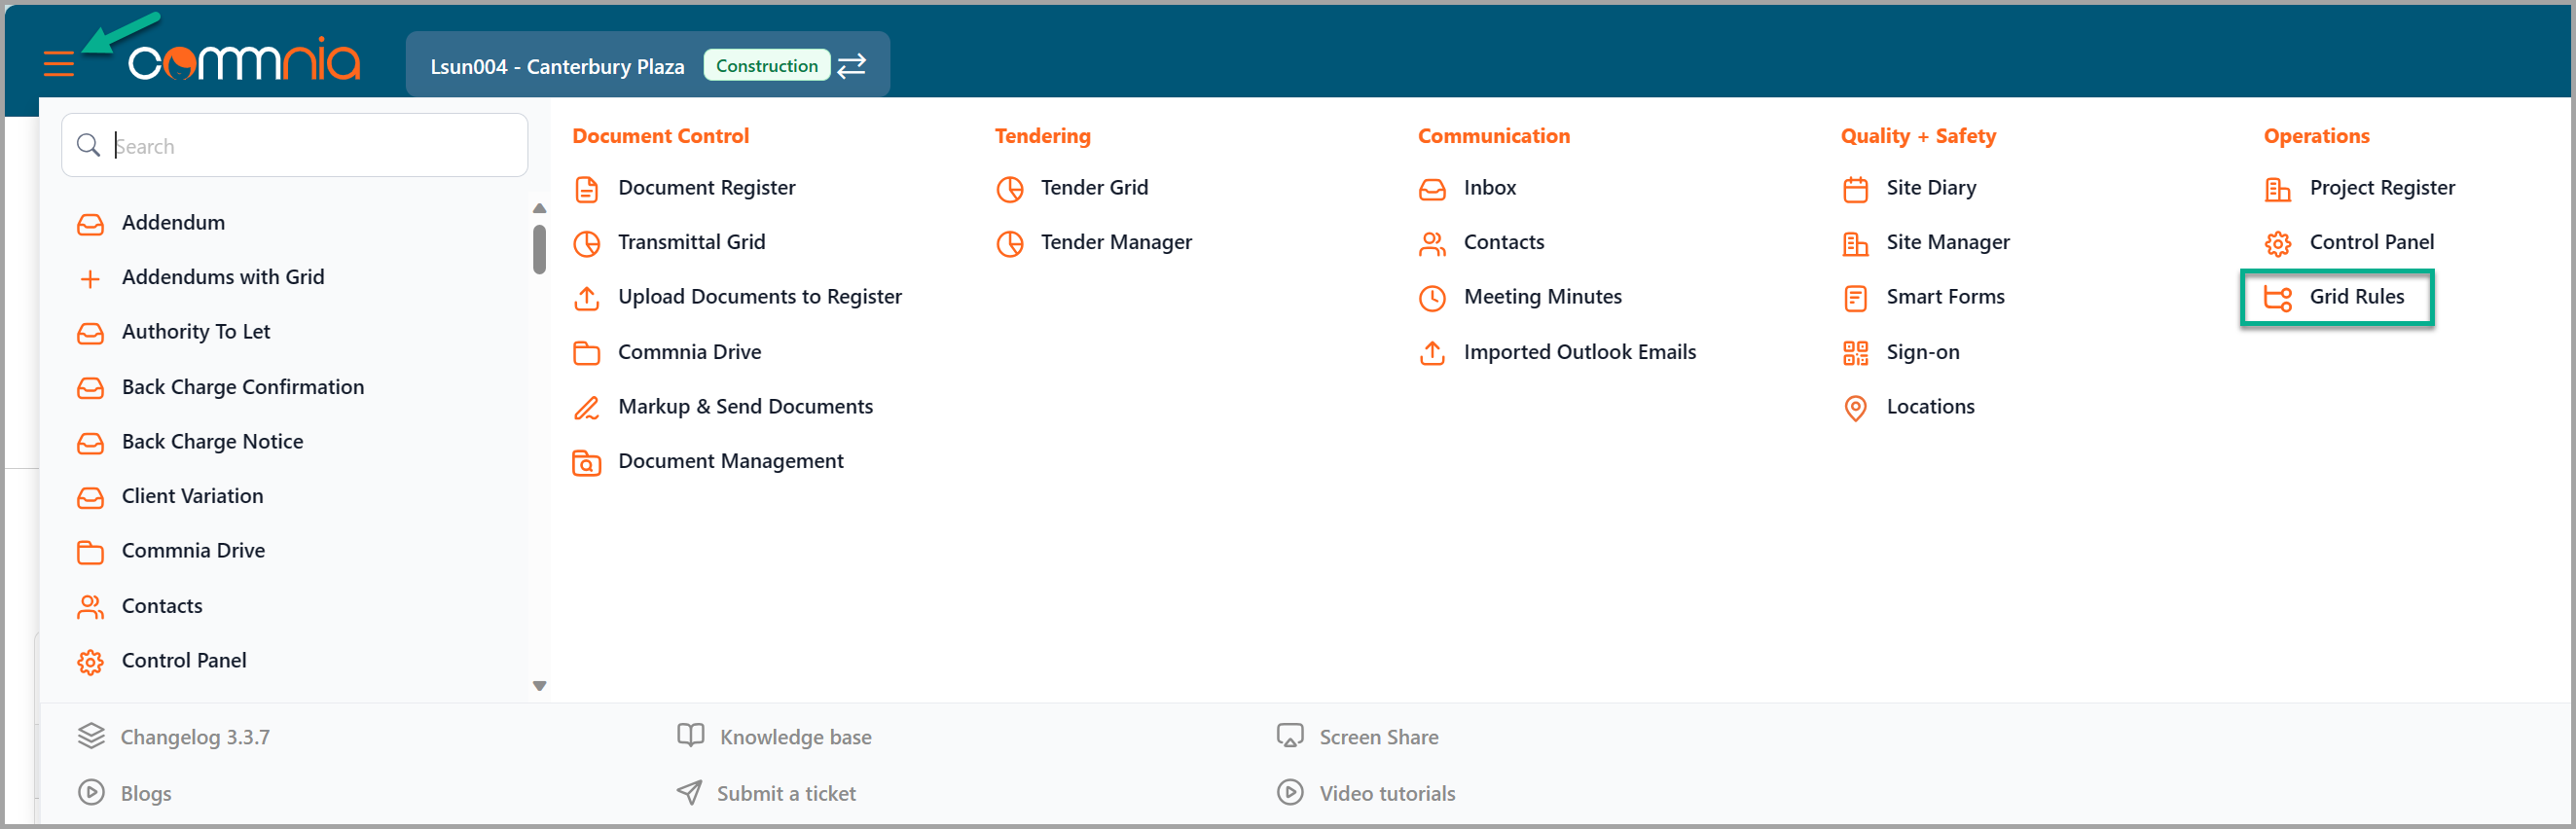Open Commnia Drive under Document Control
Viewport: 2576px width, 829px height.
689,352
